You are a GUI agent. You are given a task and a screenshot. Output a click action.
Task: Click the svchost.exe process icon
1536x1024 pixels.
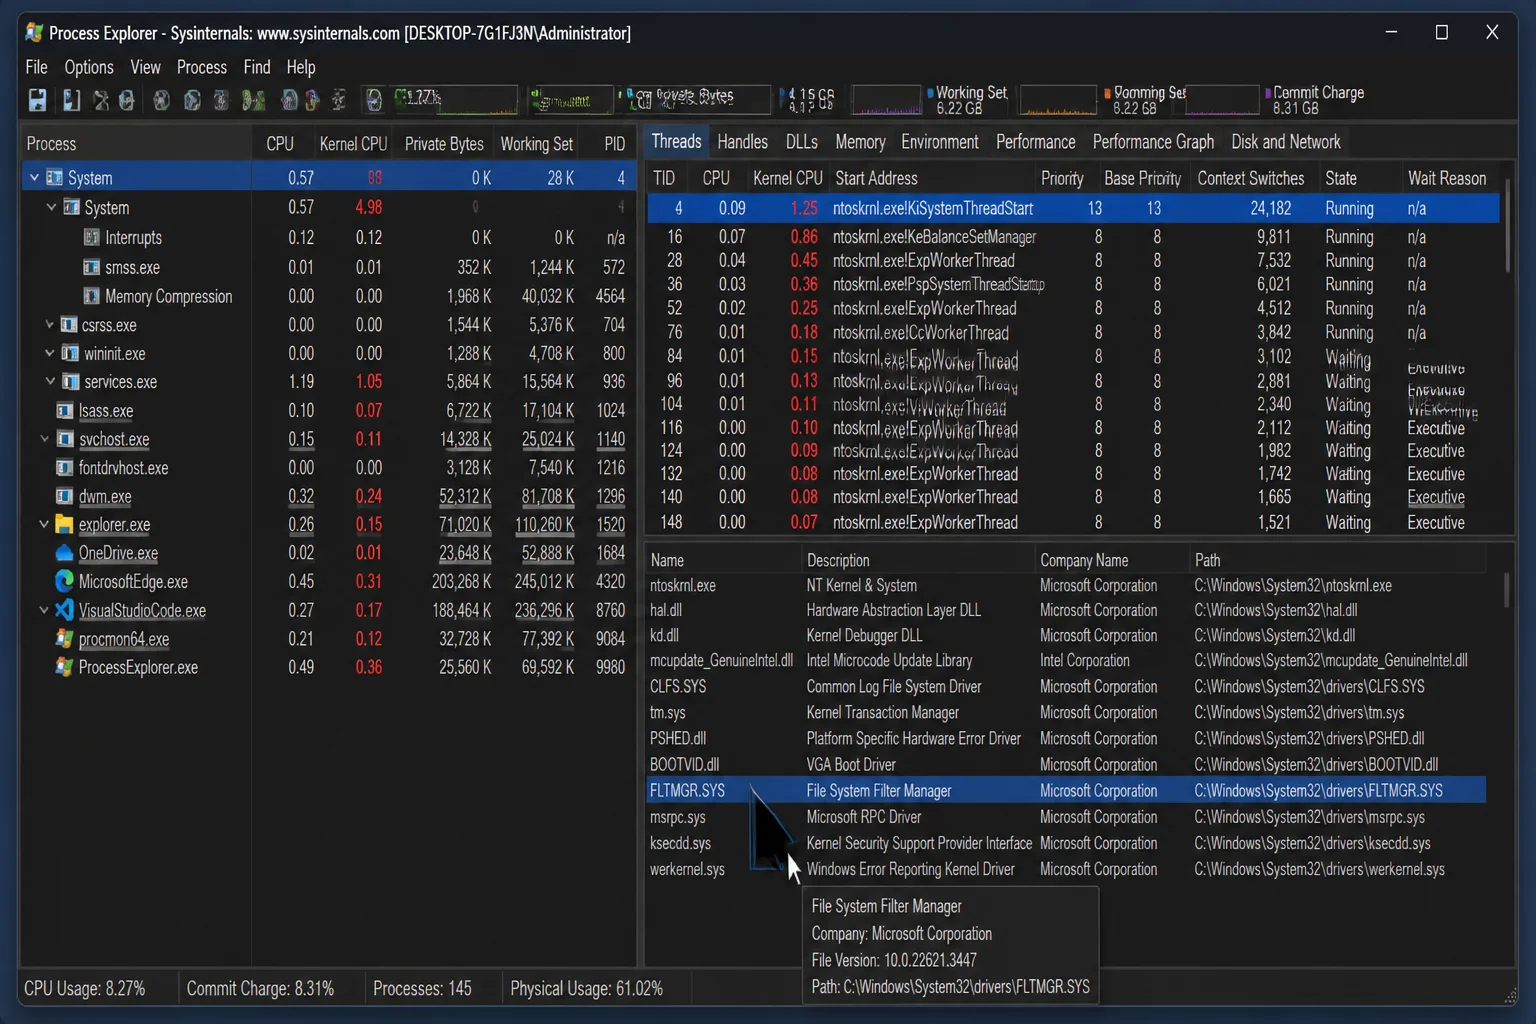click(x=65, y=440)
